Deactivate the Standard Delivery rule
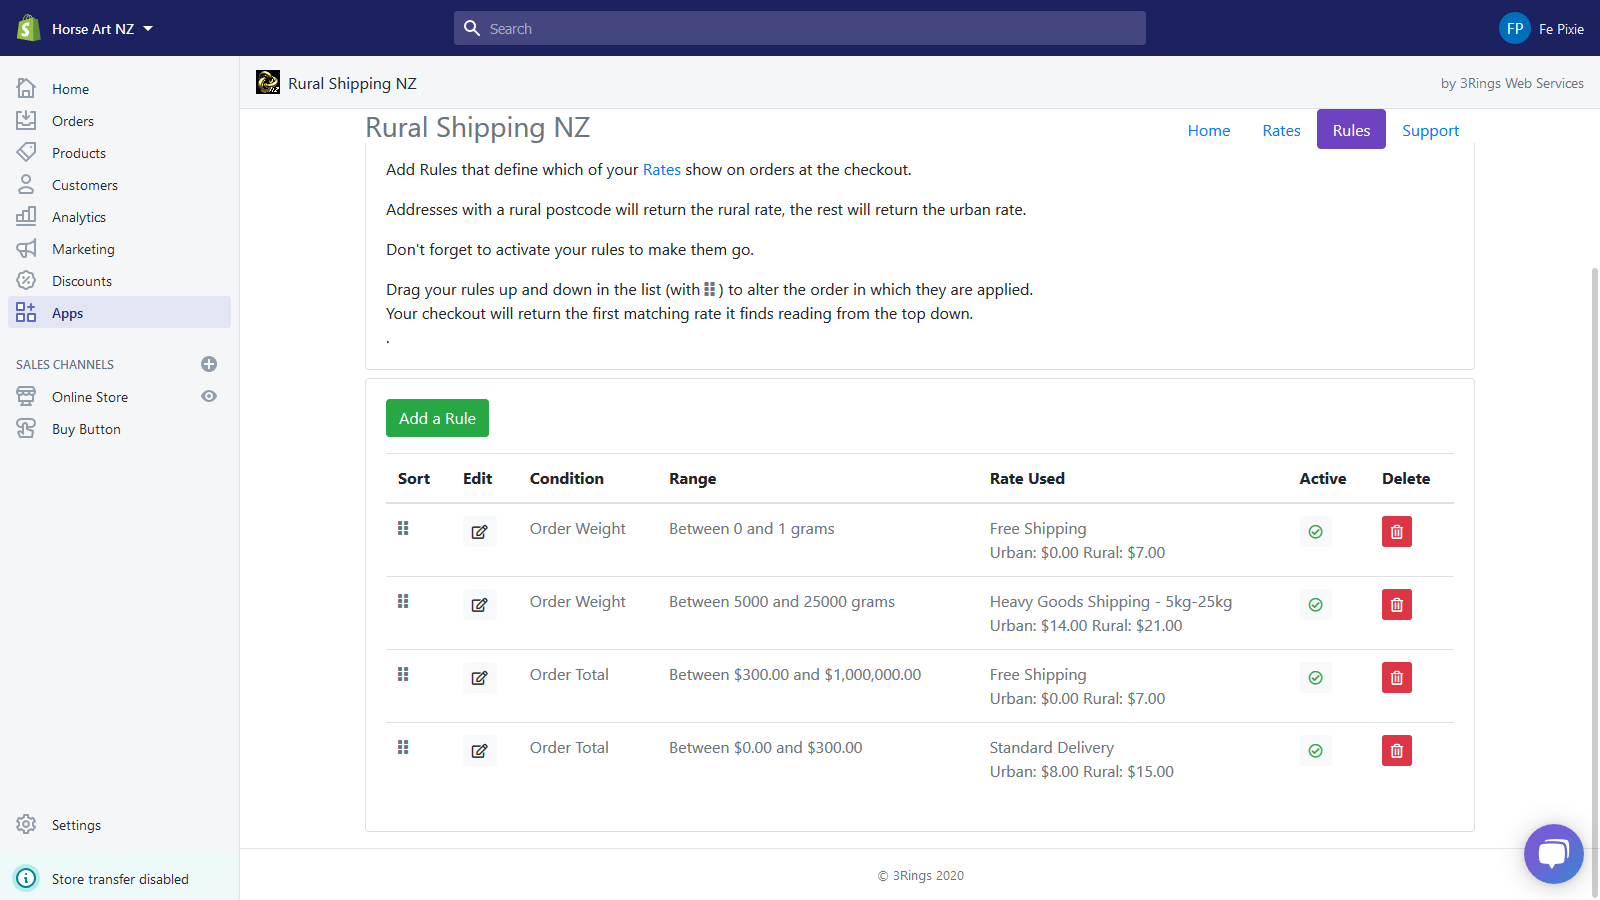The image size is (1600, 900). pos(1315,751)
